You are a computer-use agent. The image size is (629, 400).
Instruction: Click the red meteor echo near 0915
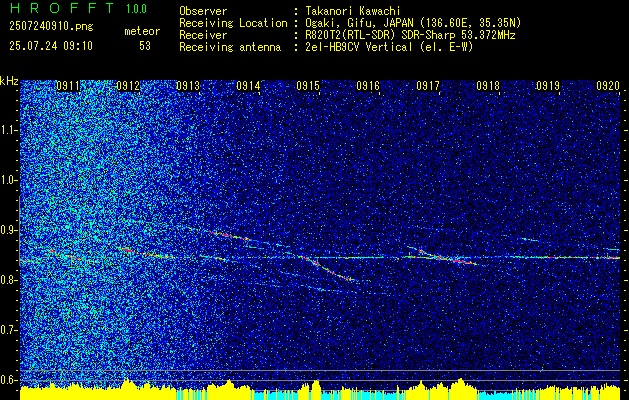click(327, 268)
